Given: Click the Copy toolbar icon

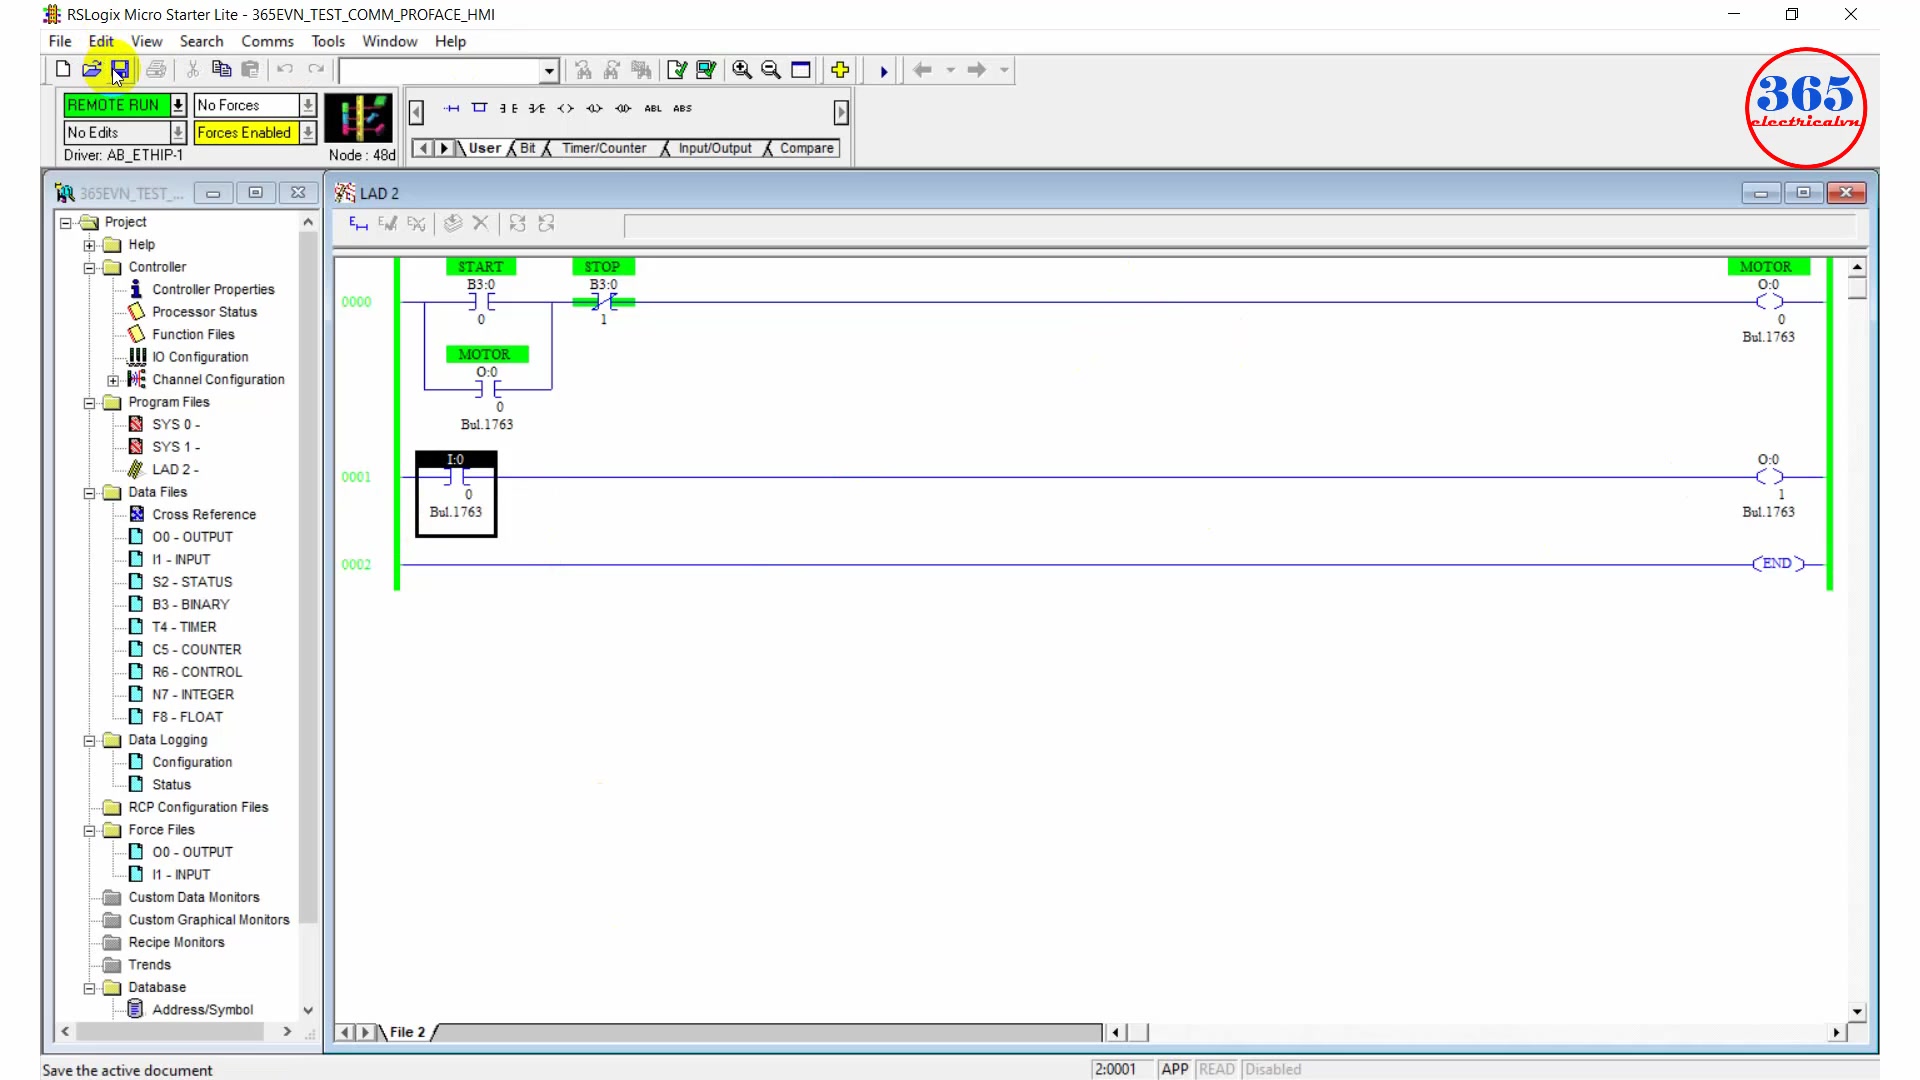Looking at the screenshot, I should (x=222, y=69).
